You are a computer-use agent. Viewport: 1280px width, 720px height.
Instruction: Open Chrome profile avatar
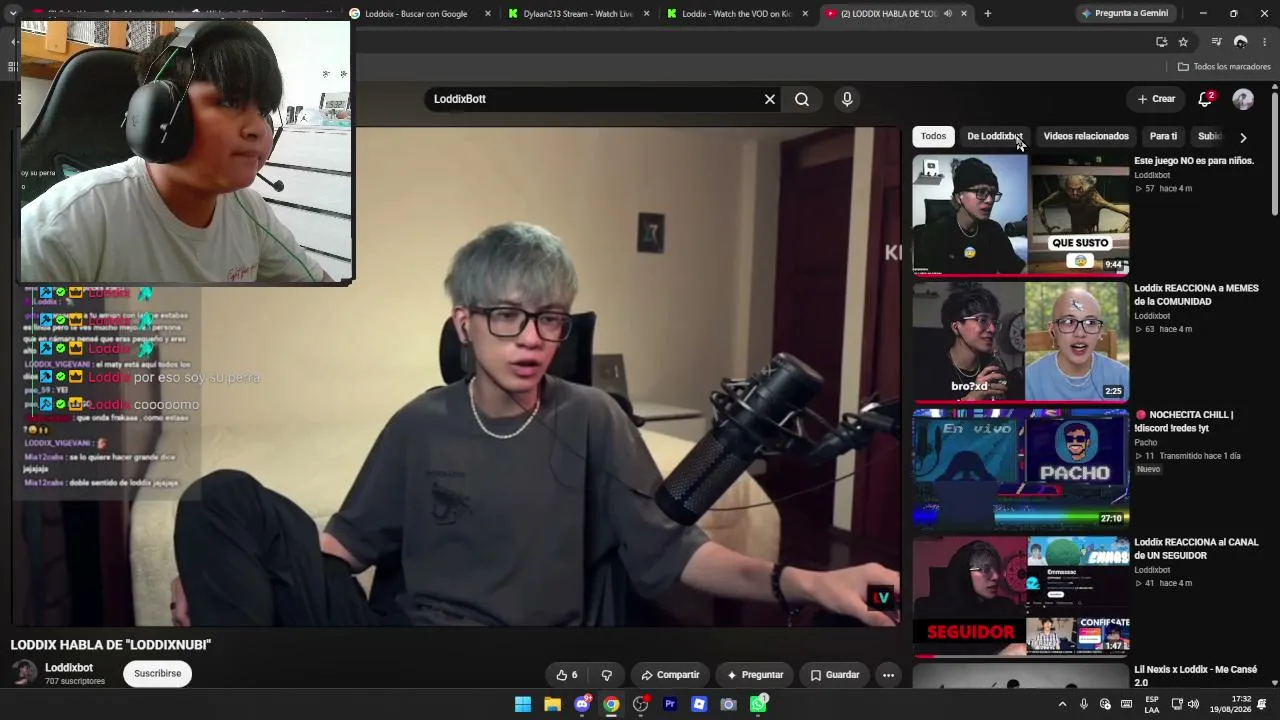1241,42
